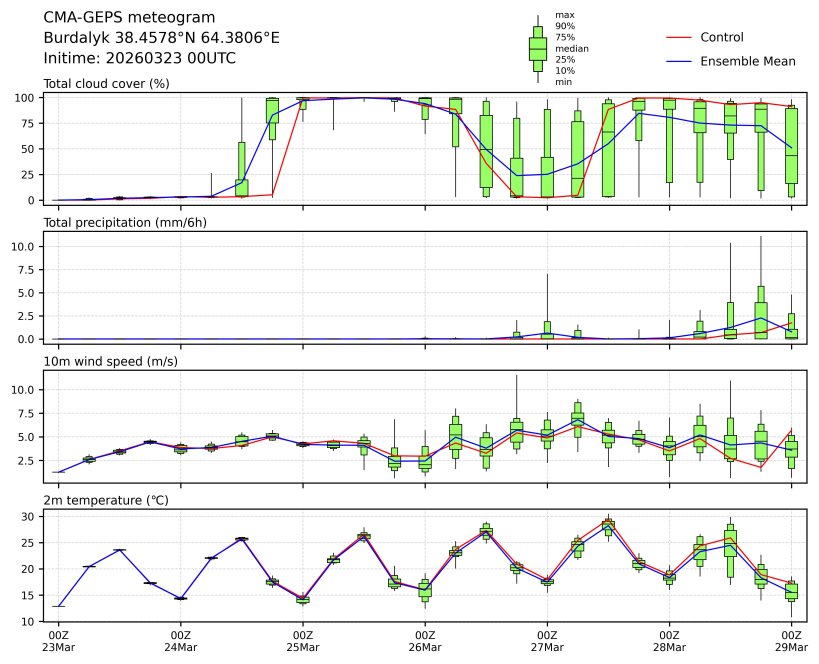
Task: Click the CMA-GEPS meteogram title
Action: [115, 18]
